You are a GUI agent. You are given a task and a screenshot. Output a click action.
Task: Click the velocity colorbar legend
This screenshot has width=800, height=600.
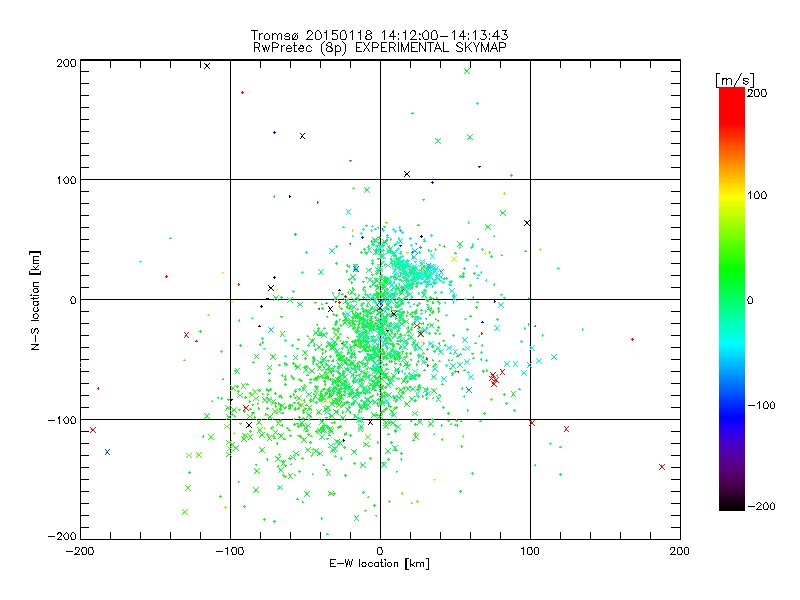pyautogui.click(x=732, y=299)
